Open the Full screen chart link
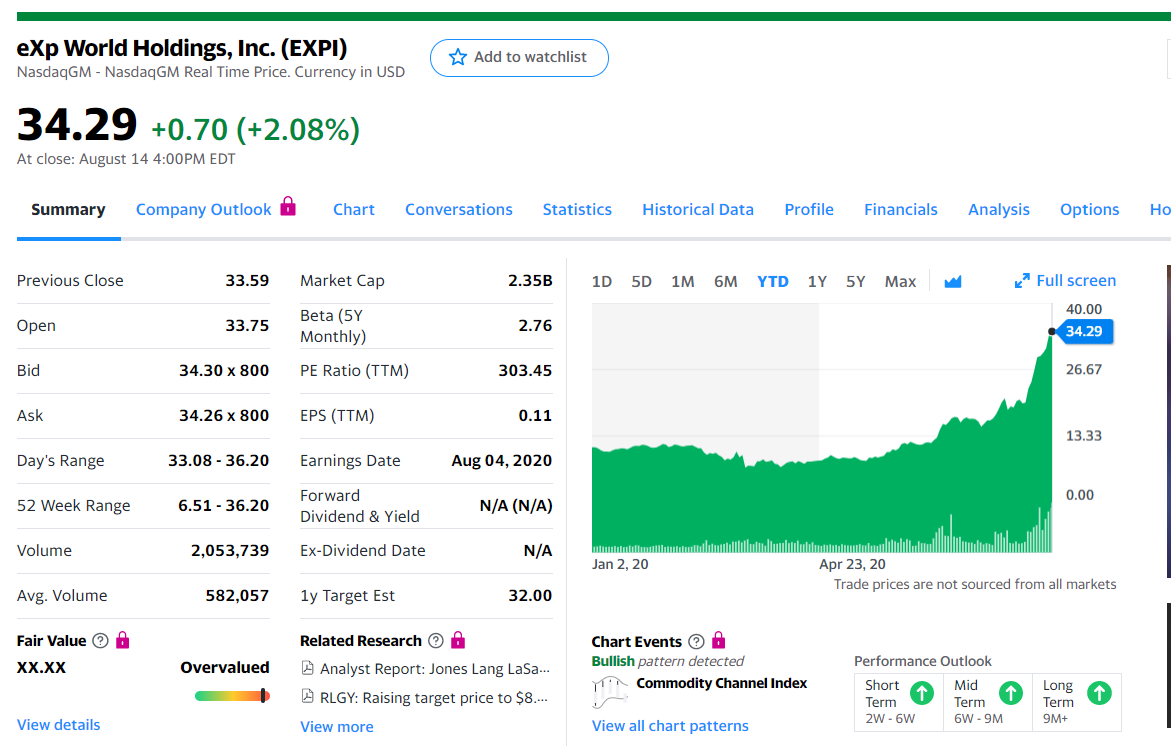Viewport: 1171px width, 749px height. pyautogui.click(x=1065, y=281)
